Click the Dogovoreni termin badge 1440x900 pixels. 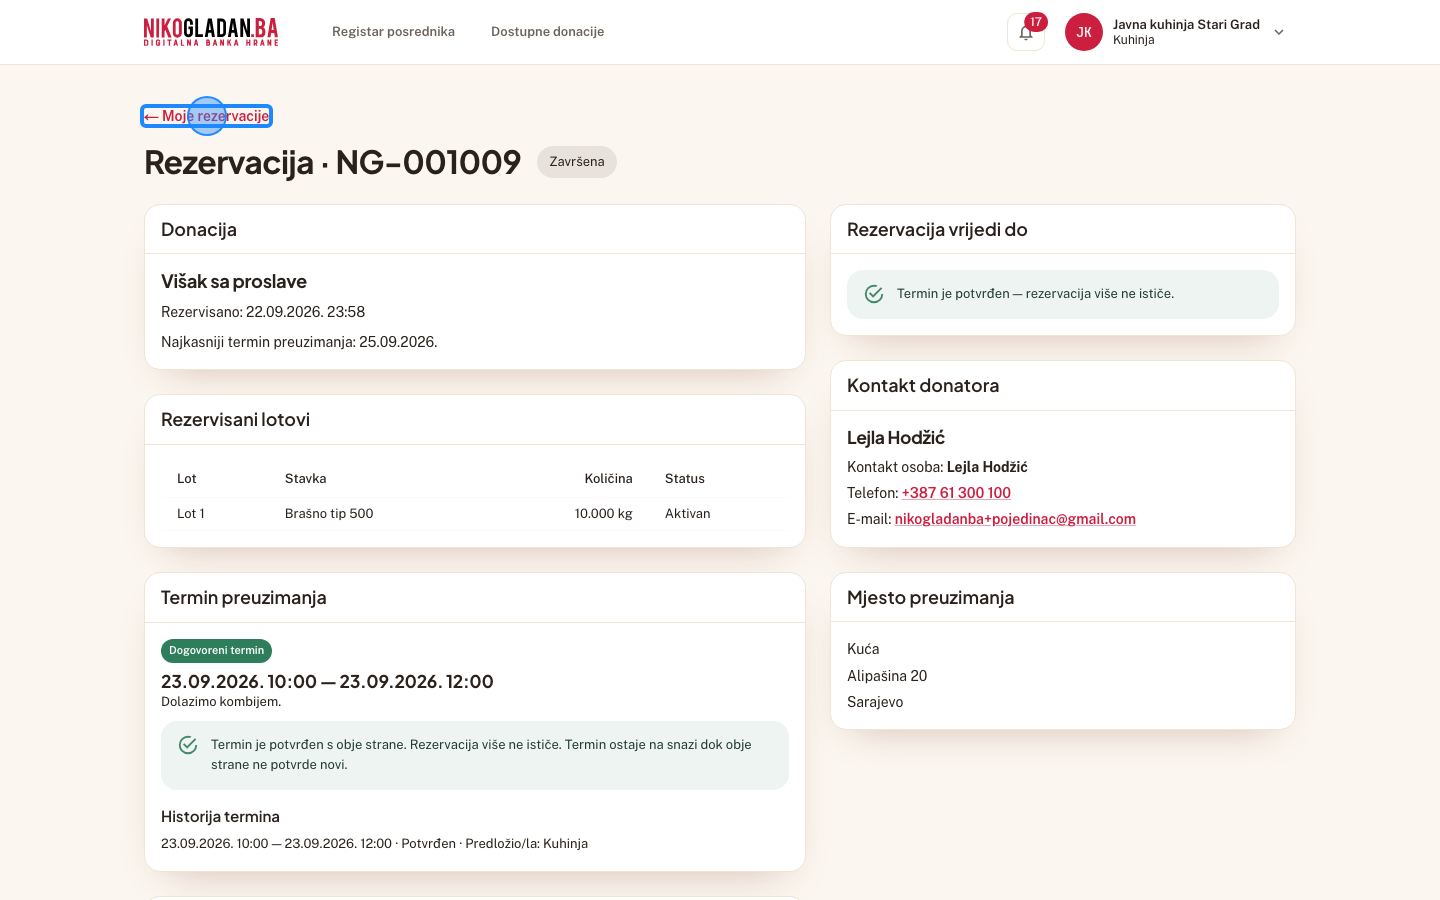(216, 651)
